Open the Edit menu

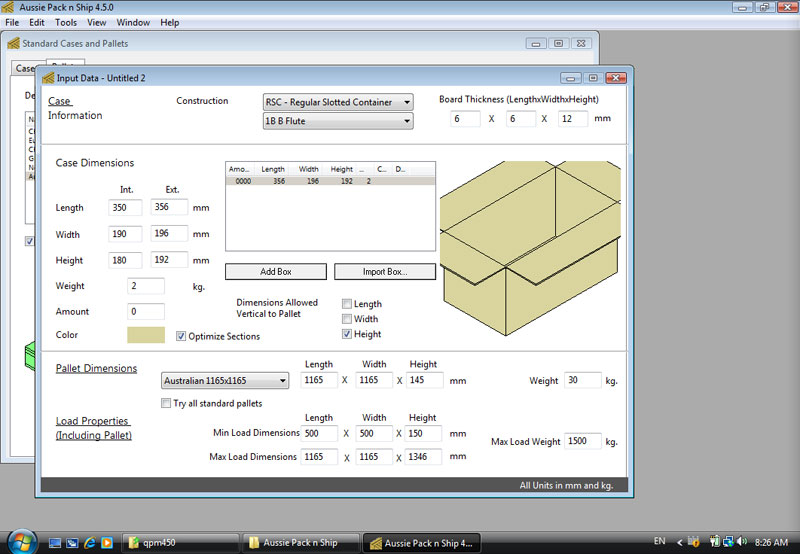[36, 22]
